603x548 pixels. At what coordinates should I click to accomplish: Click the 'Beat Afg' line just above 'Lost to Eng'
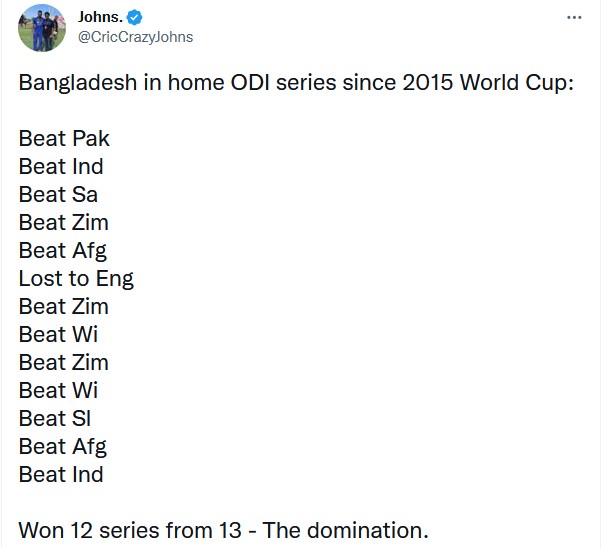click(63, 251)
